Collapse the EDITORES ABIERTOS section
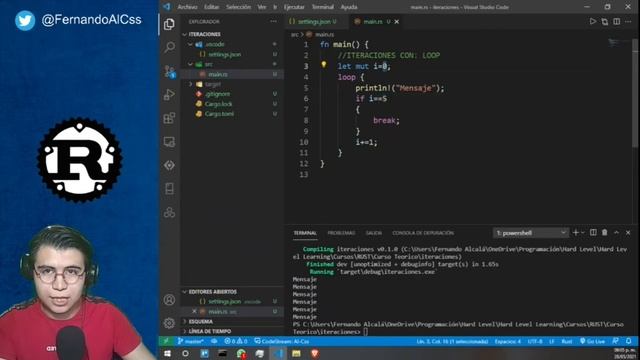 tap(211, 292)
